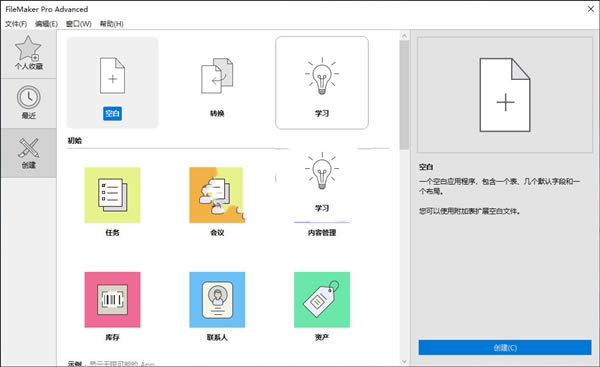Image resolution: width=600 pixels, height=367 pixels.
Task: Click the 会议 label text
Action: (217, 232)
